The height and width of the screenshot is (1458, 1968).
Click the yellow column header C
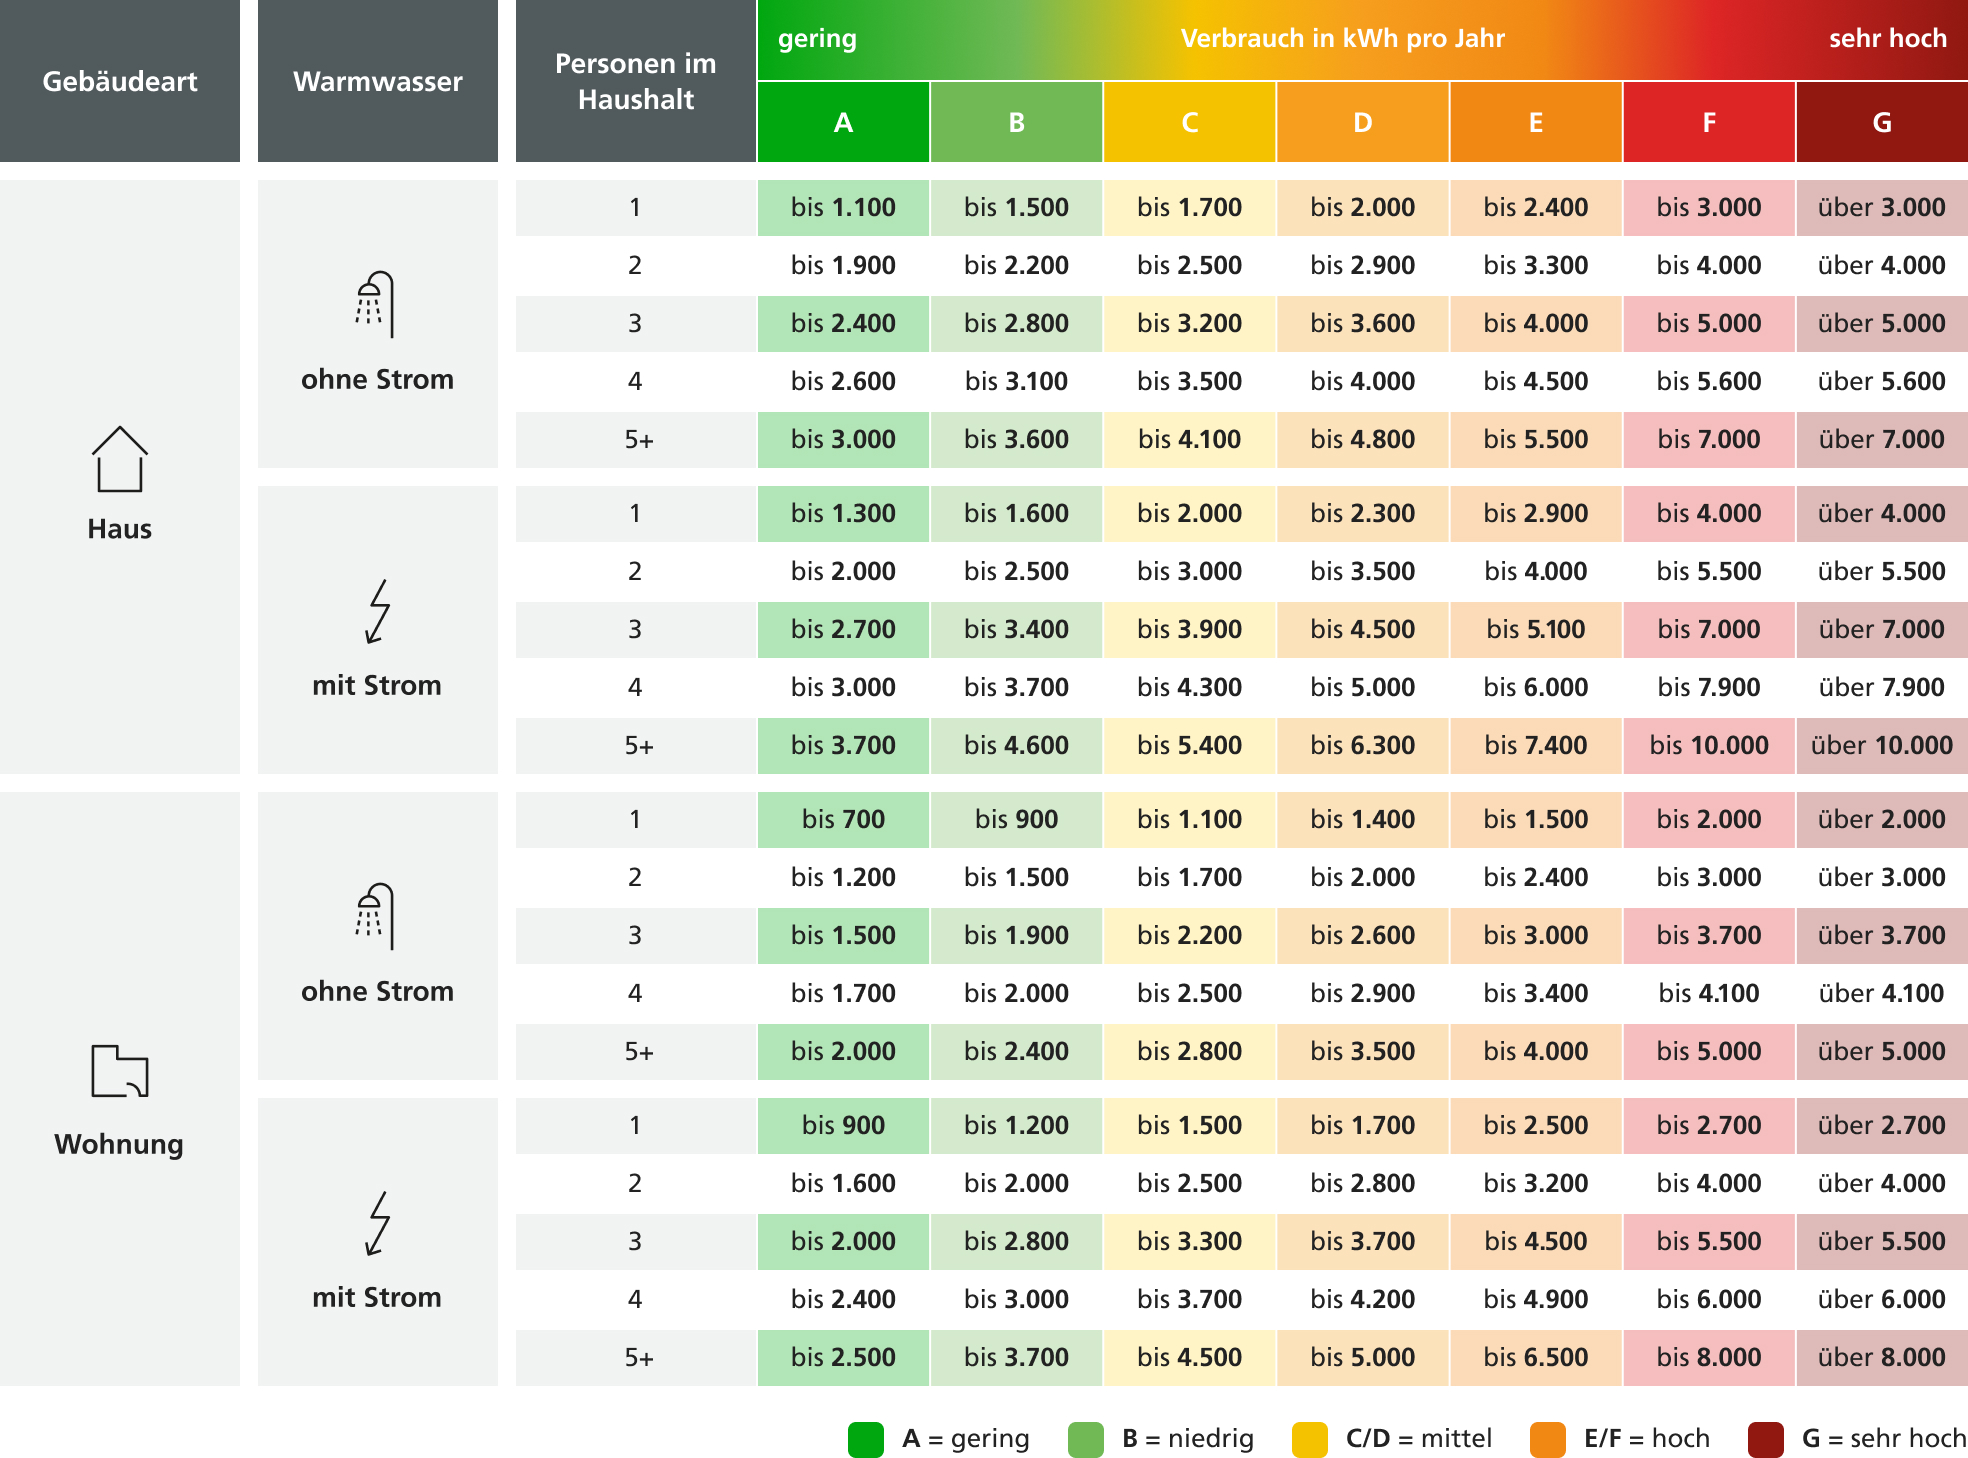tap(1190, 122)
